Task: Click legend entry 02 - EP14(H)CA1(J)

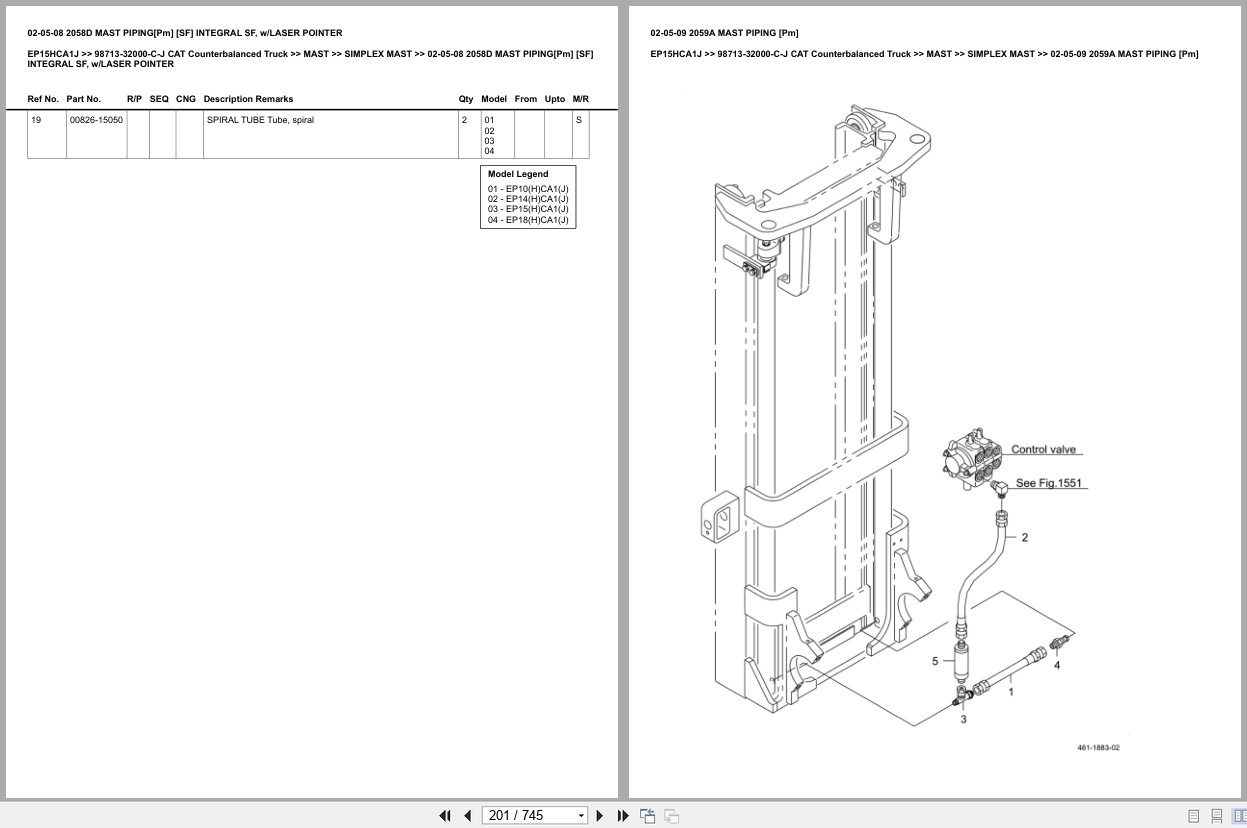Action: 528,199
